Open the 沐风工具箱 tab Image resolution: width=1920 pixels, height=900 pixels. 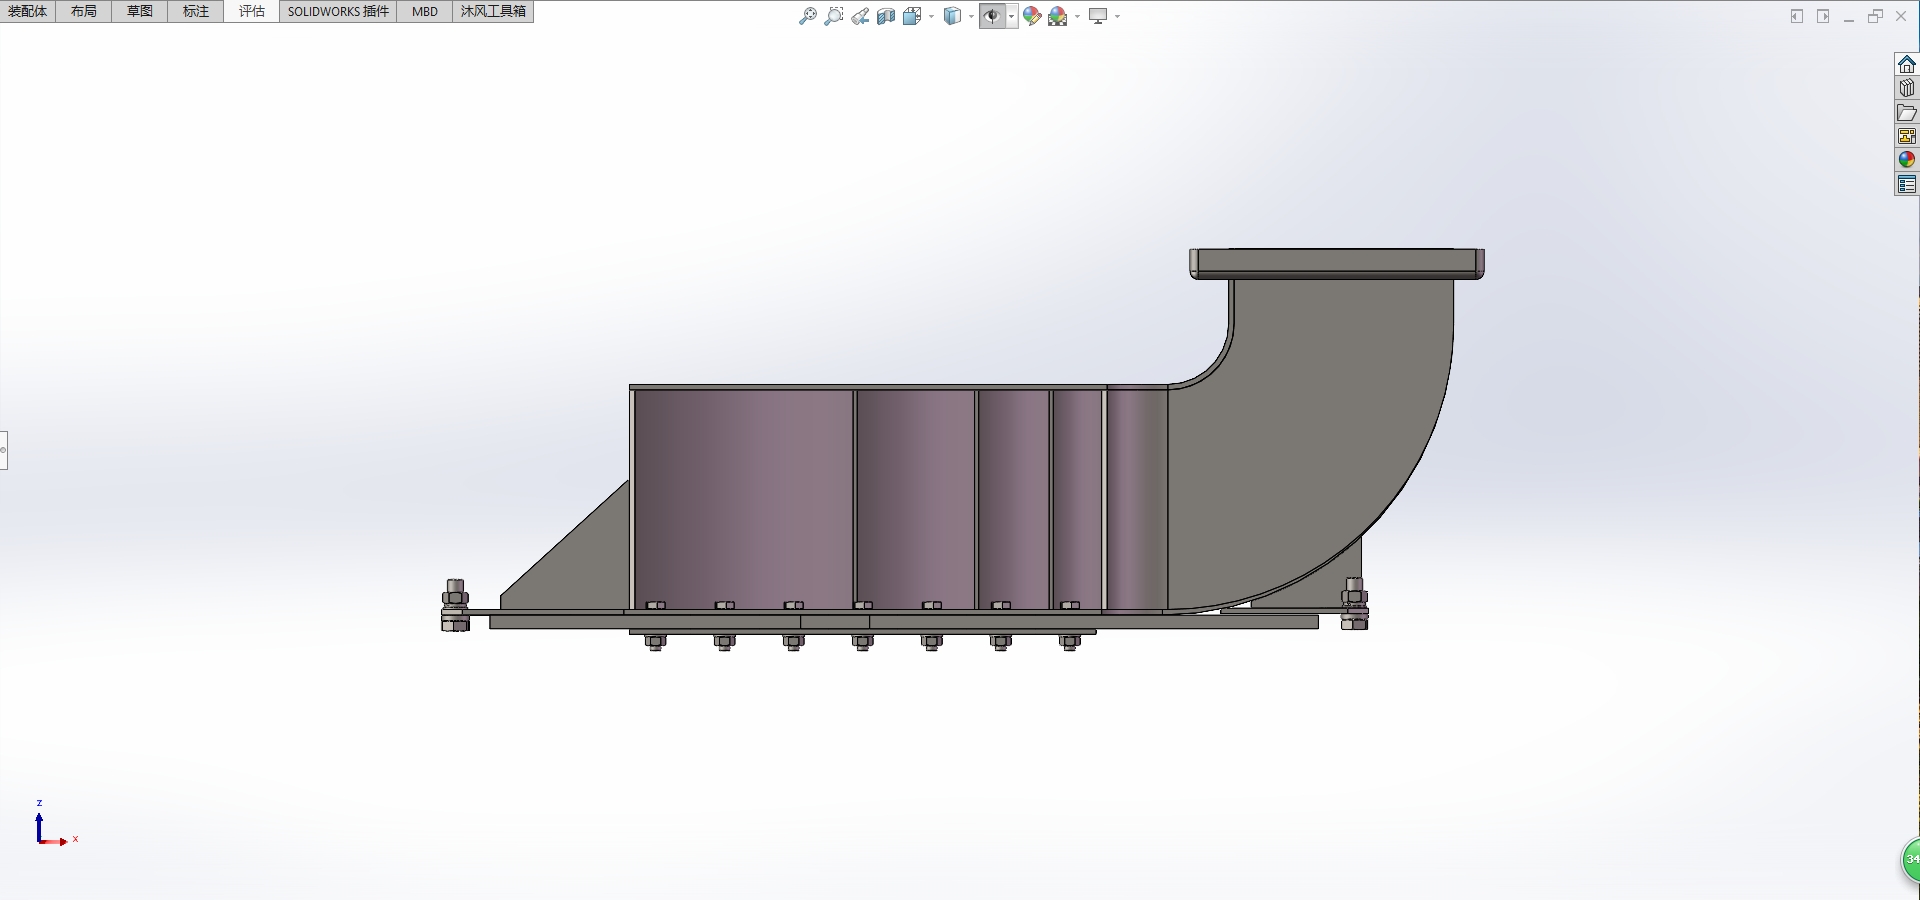coord(493,11)
